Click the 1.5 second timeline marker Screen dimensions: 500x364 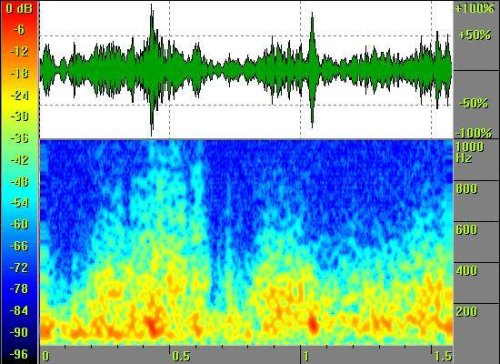tap(443, 356)
